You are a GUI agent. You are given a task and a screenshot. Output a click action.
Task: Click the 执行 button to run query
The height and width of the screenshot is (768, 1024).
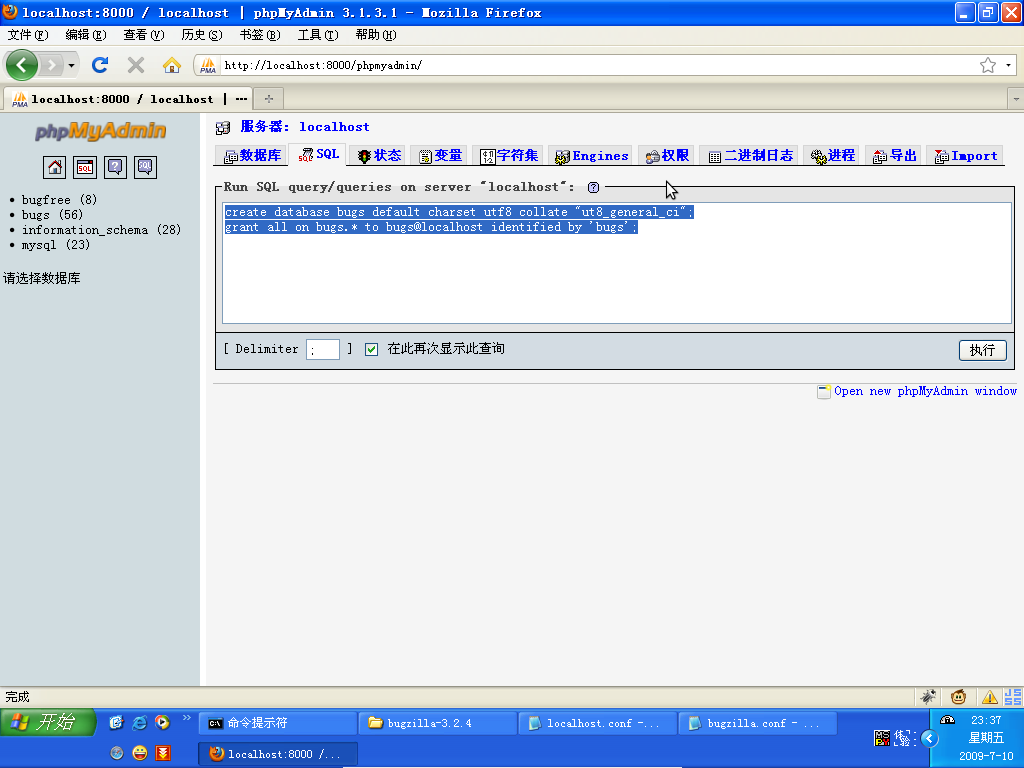(982, 350)
